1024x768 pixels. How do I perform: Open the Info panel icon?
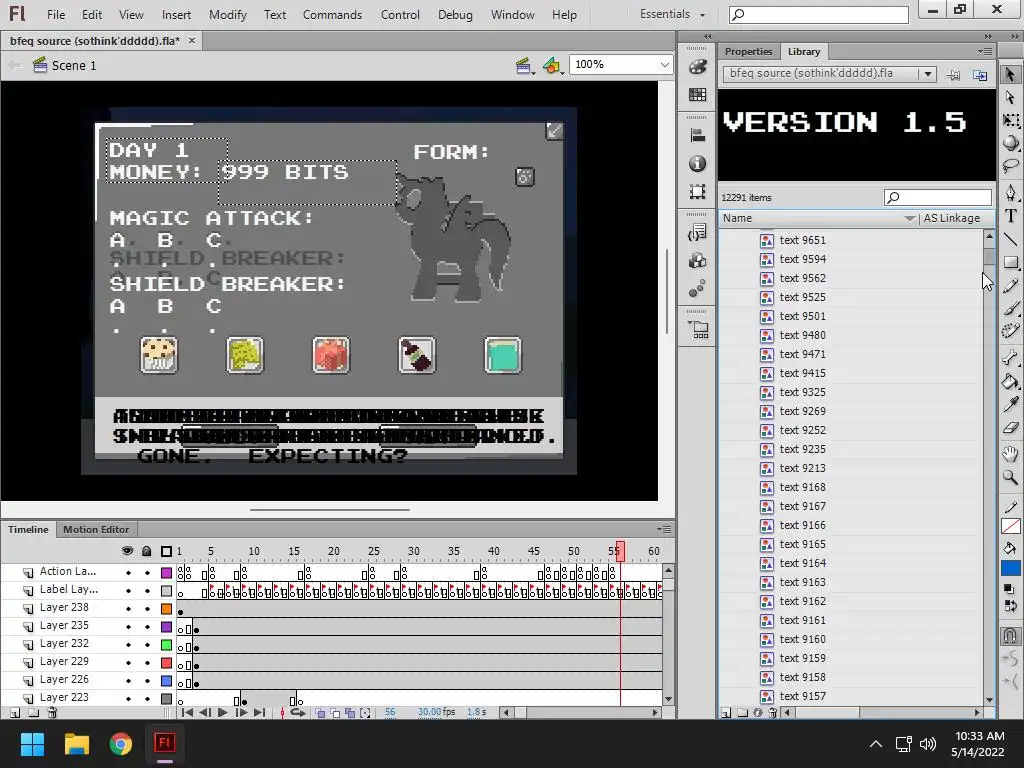(697, 163)
